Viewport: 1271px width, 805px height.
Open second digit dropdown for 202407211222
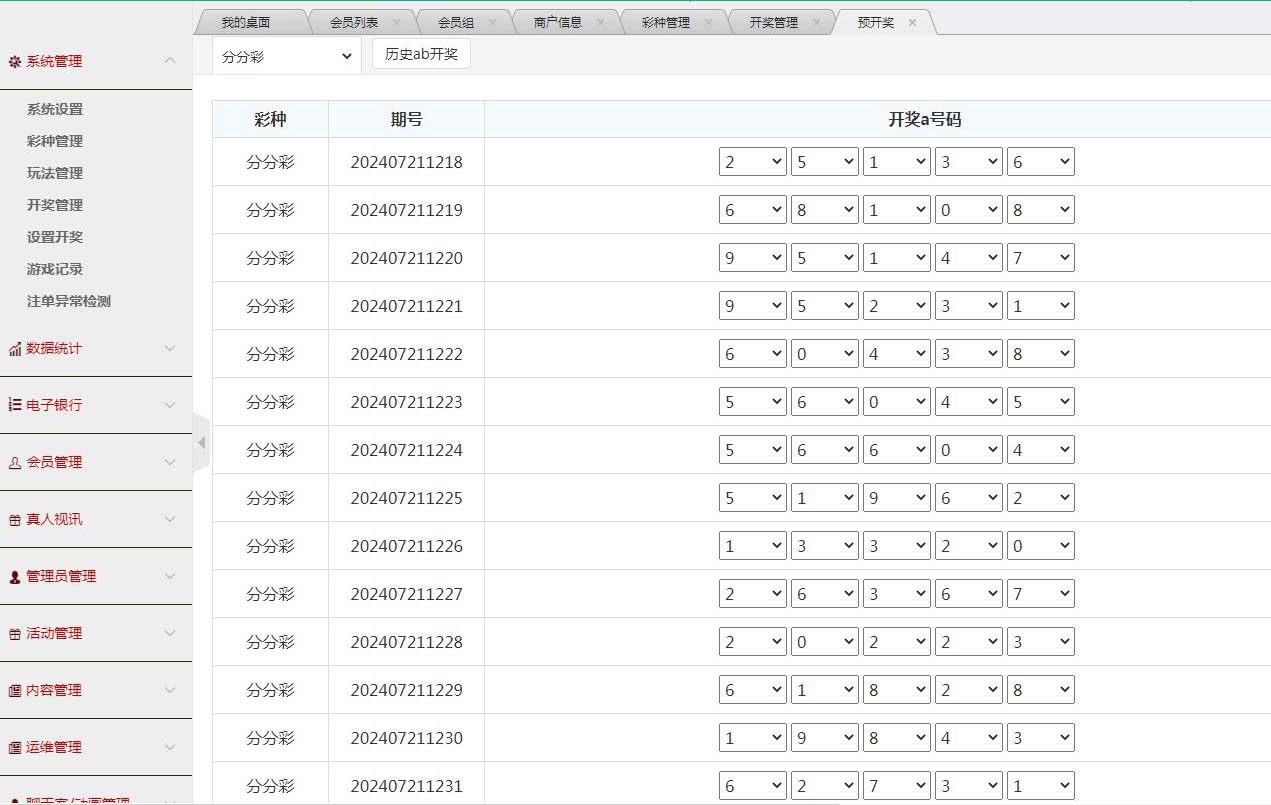(x=825, y=354)
